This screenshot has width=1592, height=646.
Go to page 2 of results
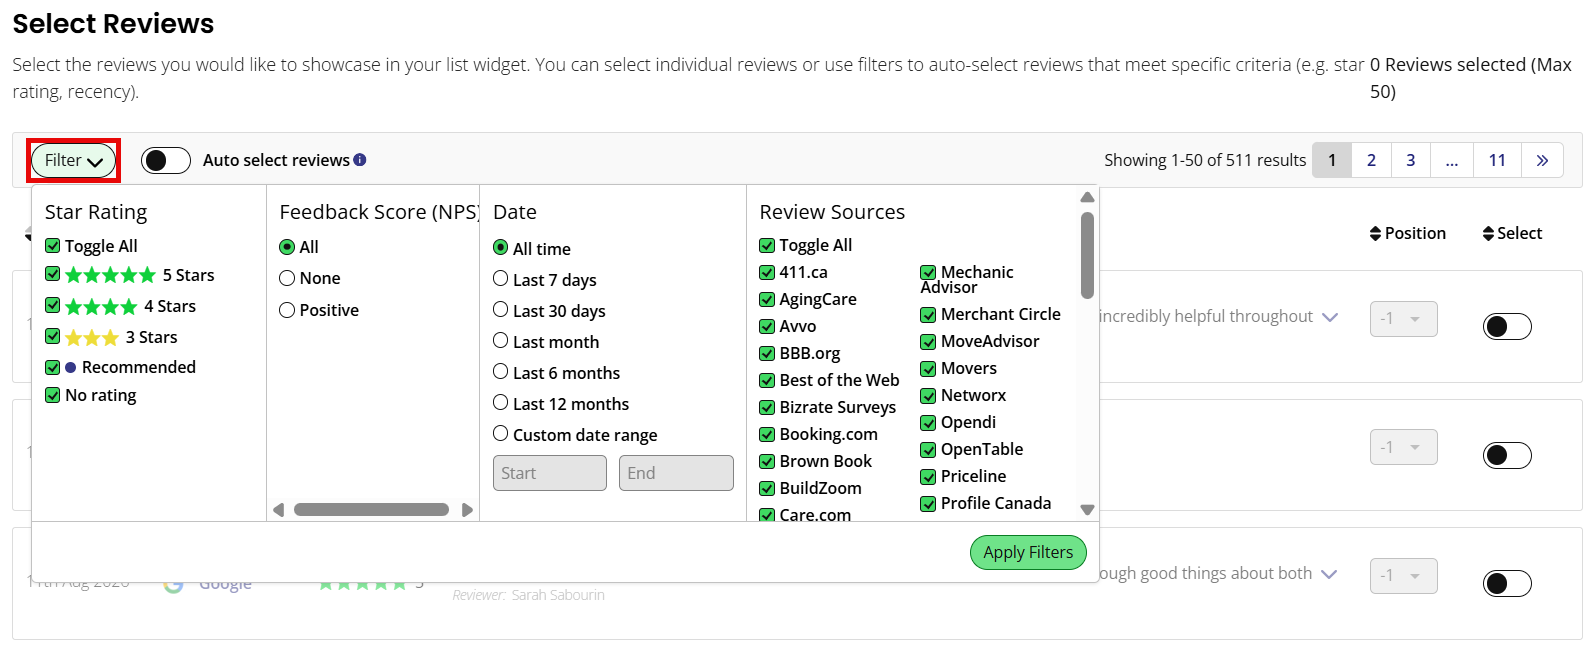[x=1371, y=160]
